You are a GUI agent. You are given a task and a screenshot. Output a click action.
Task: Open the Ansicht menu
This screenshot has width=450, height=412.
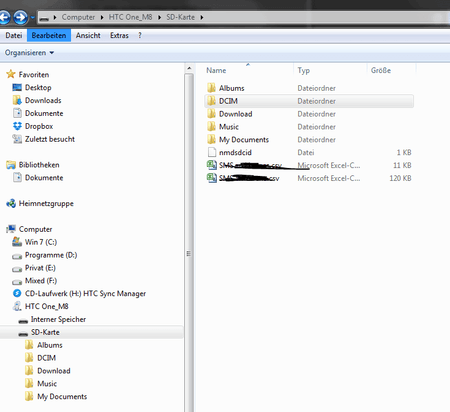point(88,35)
